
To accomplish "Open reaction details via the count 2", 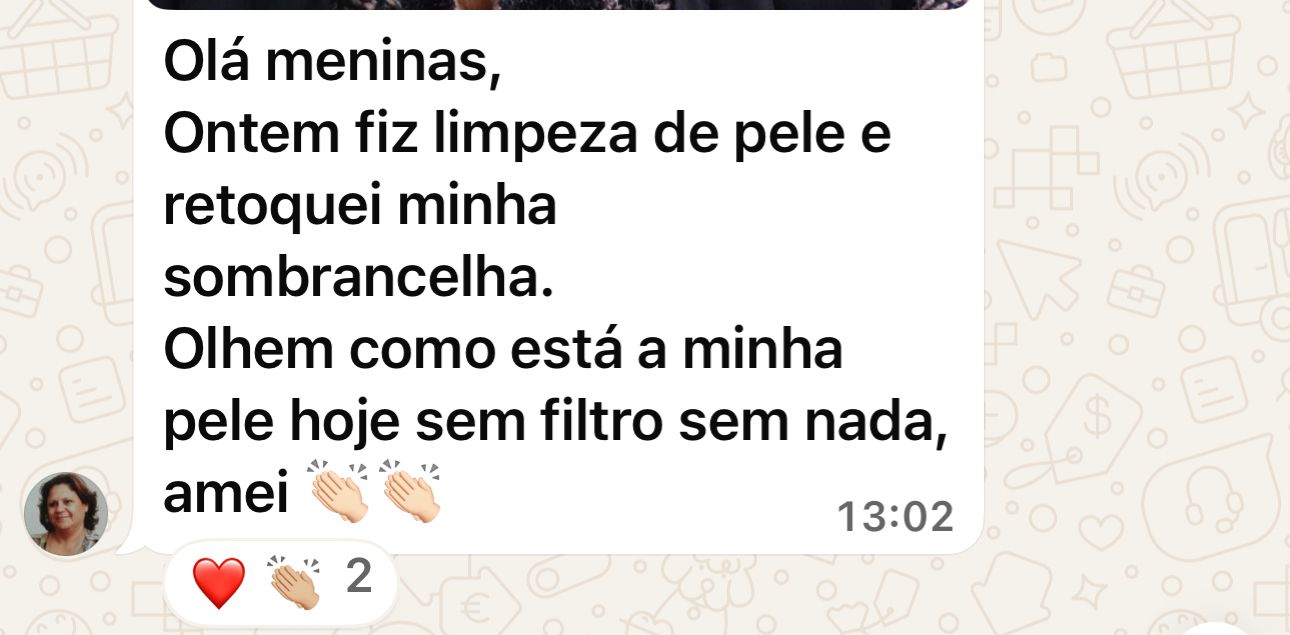I will pyautogui.click(x=359, y=578).
